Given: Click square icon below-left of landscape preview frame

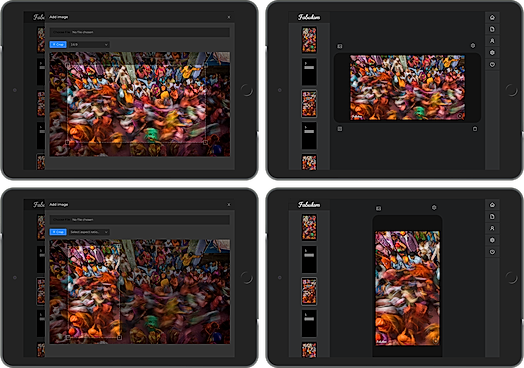Looking at the screenshot, I should 340,129.
